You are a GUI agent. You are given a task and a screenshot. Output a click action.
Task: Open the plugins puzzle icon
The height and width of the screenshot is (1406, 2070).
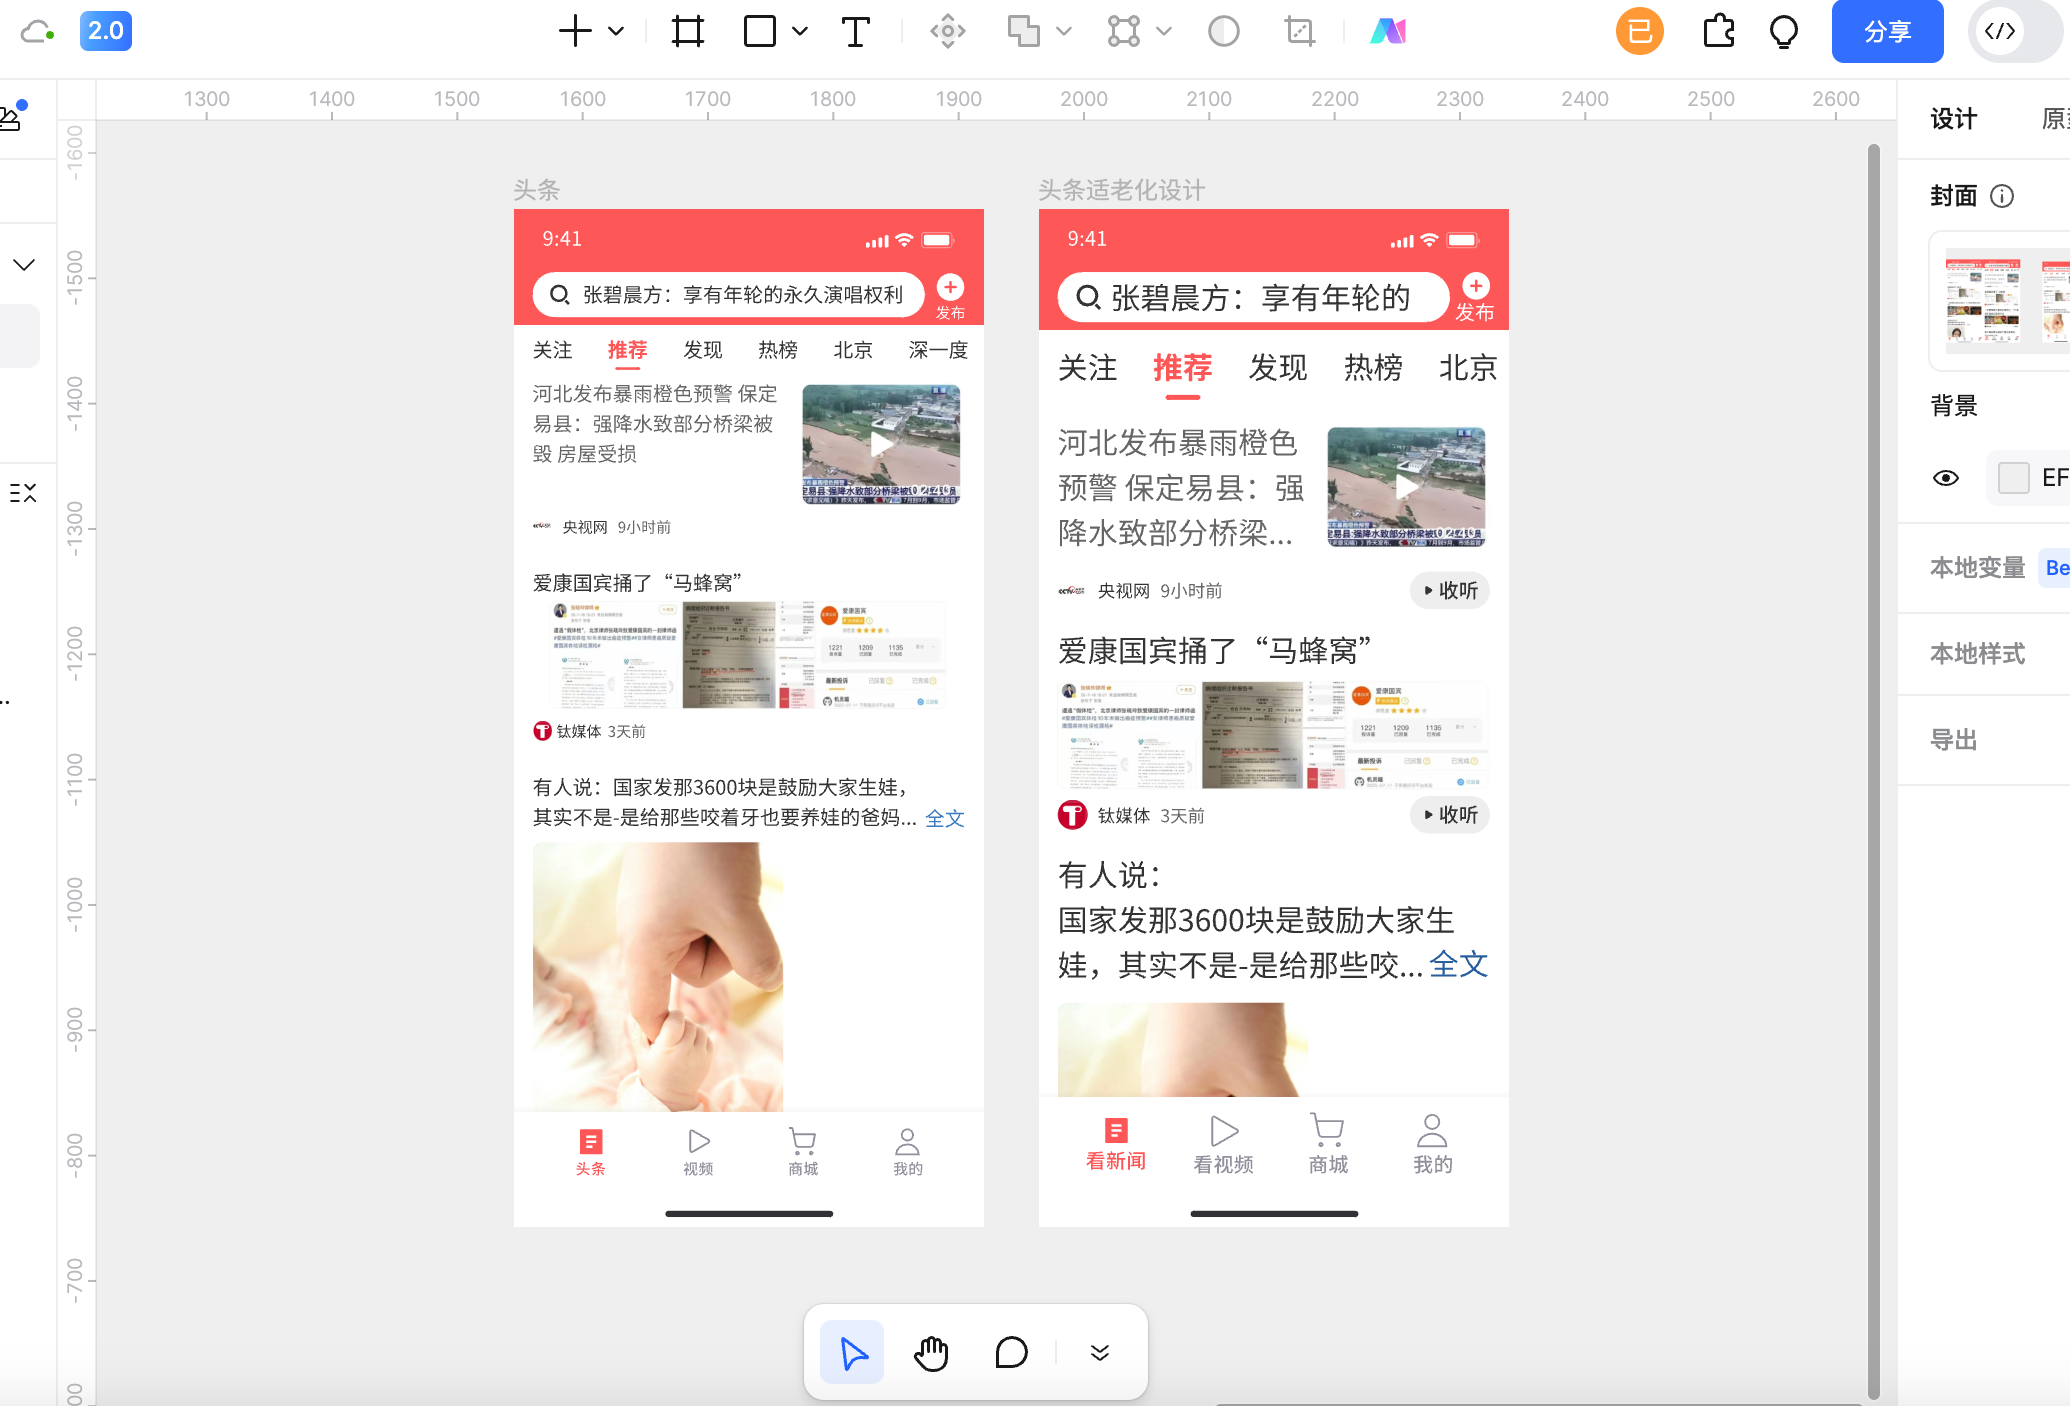point(1719,31)
